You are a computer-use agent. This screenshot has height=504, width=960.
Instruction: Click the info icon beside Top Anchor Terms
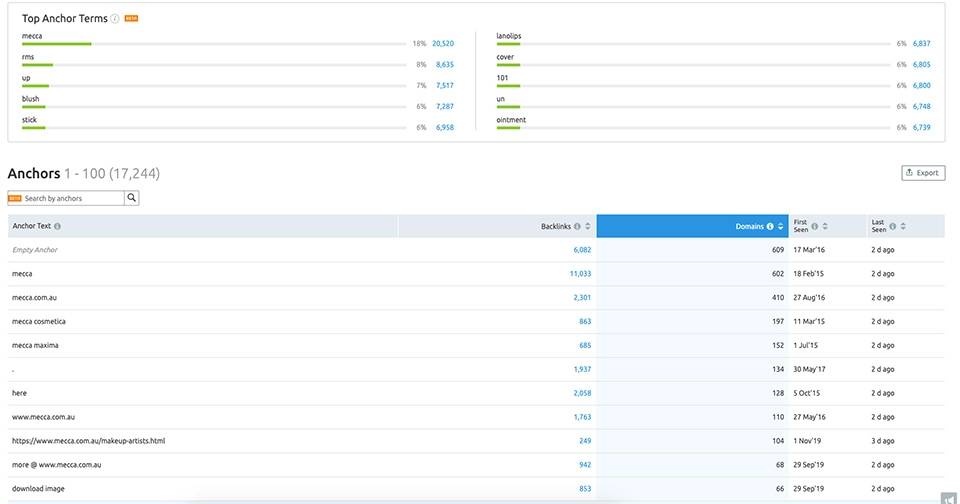click(114, 19)
